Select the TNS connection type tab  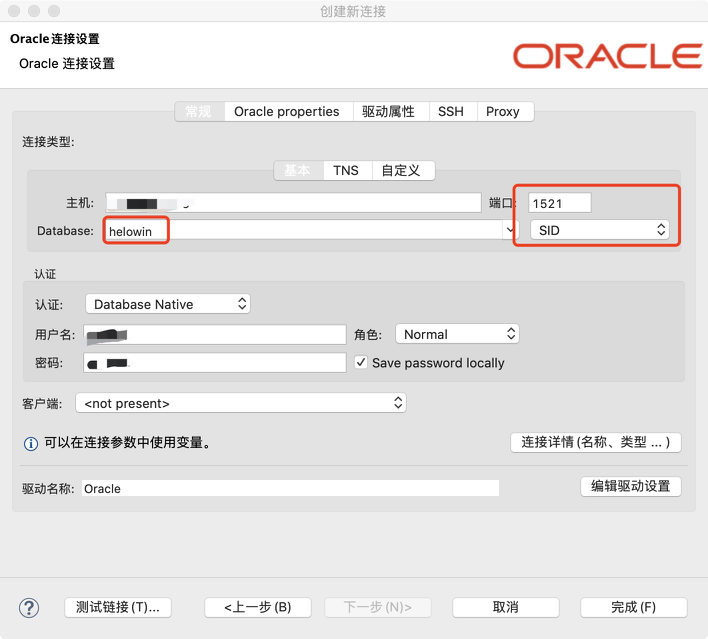(346, 170)
